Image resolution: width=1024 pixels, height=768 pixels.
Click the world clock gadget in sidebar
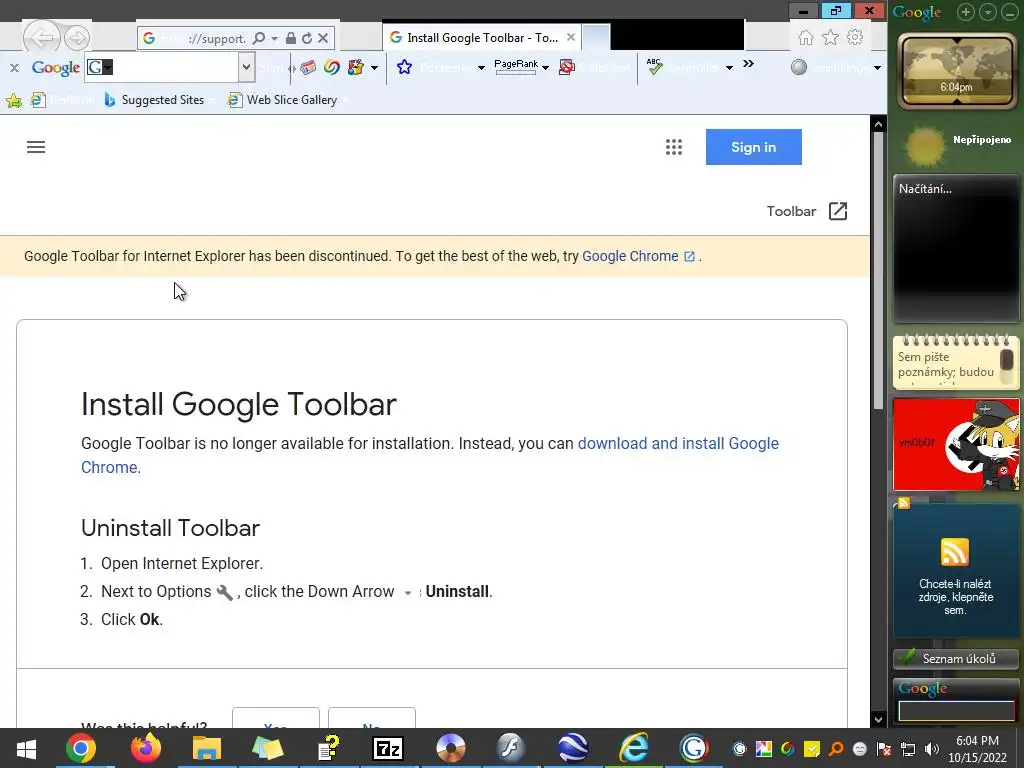point(955,72)
